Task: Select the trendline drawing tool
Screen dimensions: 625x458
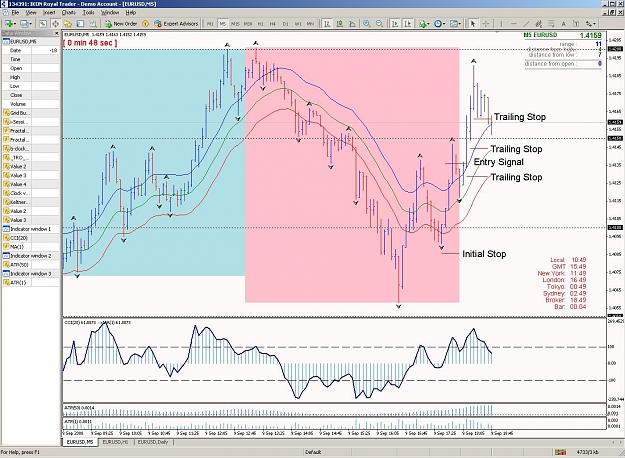Action: click(526, 24)
